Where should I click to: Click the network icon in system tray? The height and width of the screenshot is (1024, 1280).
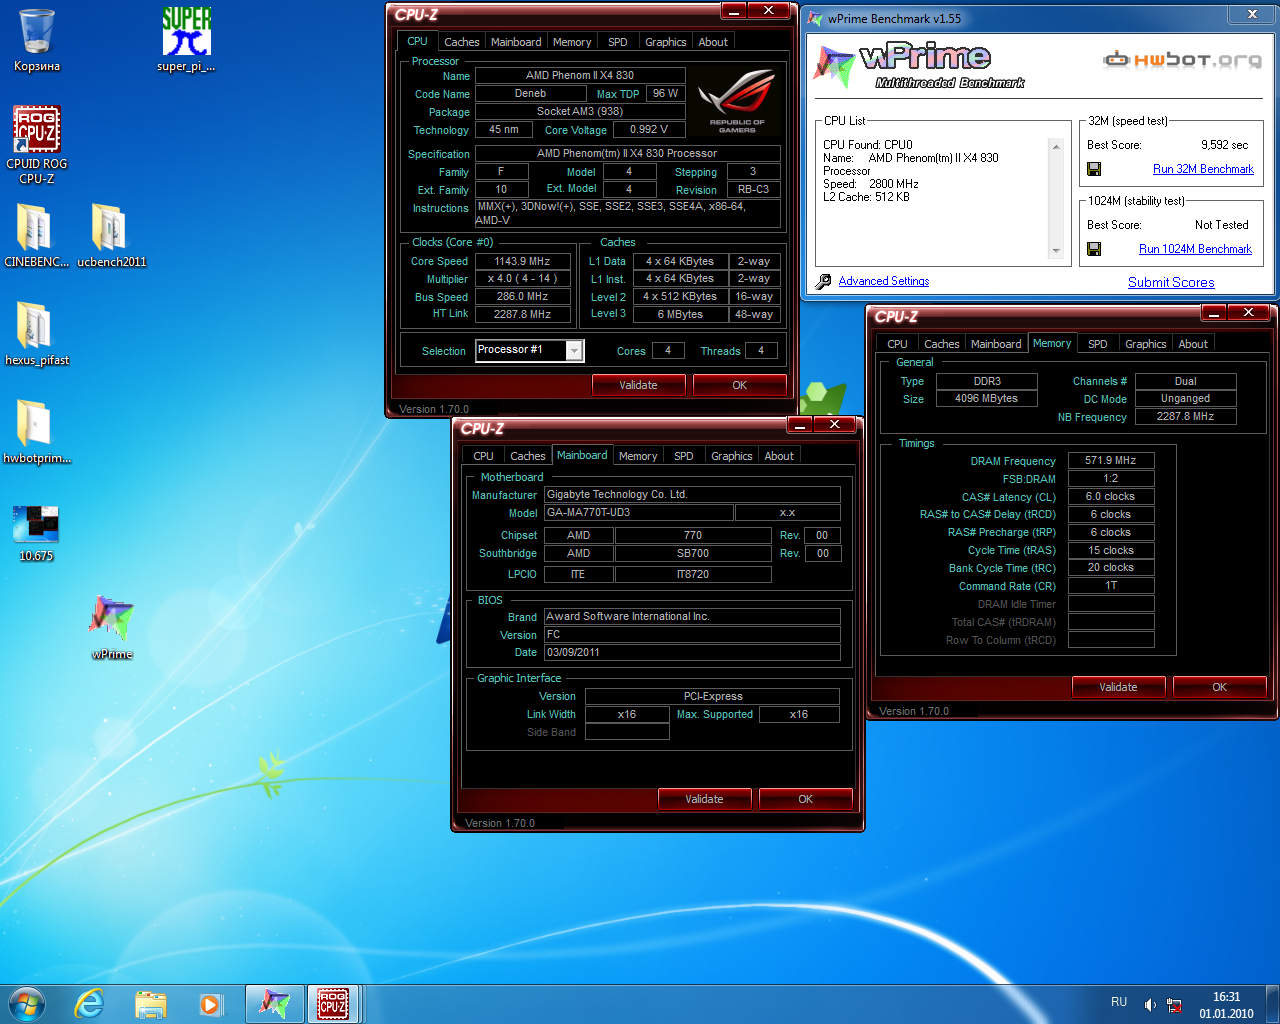[1175, 1004]
